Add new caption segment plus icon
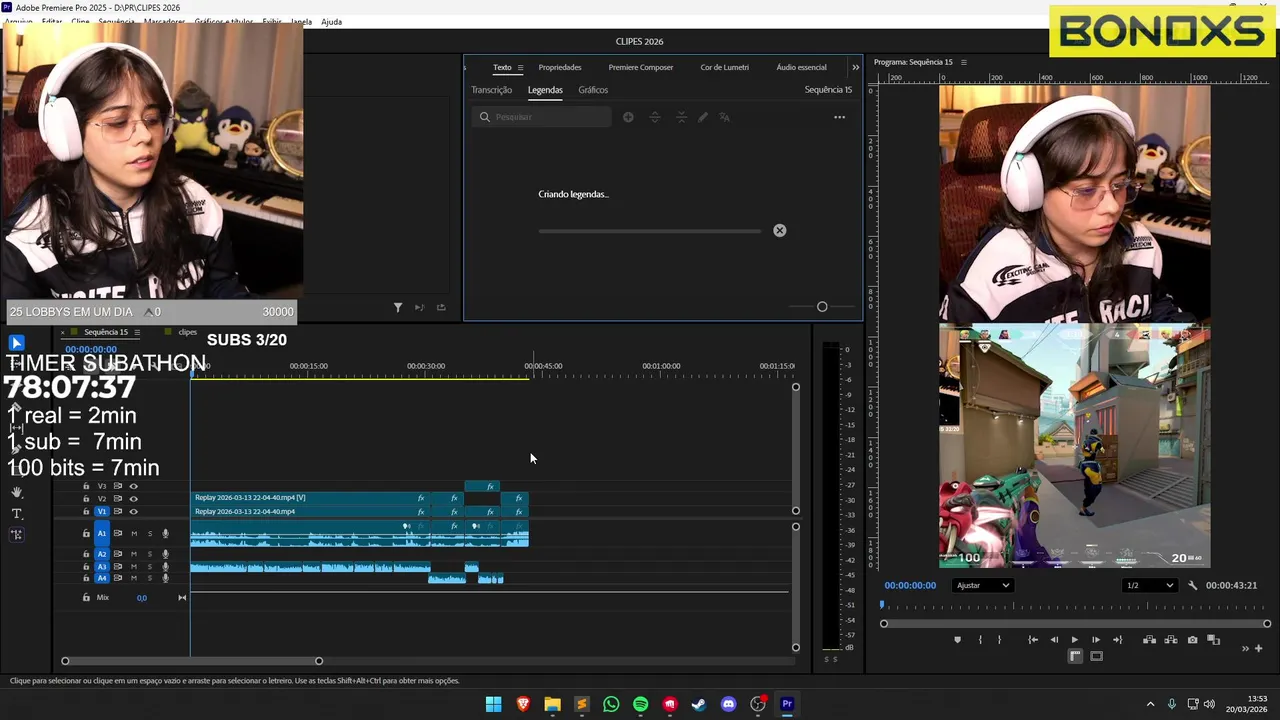This screenshot has width=1280, height=720. [628, 117]
